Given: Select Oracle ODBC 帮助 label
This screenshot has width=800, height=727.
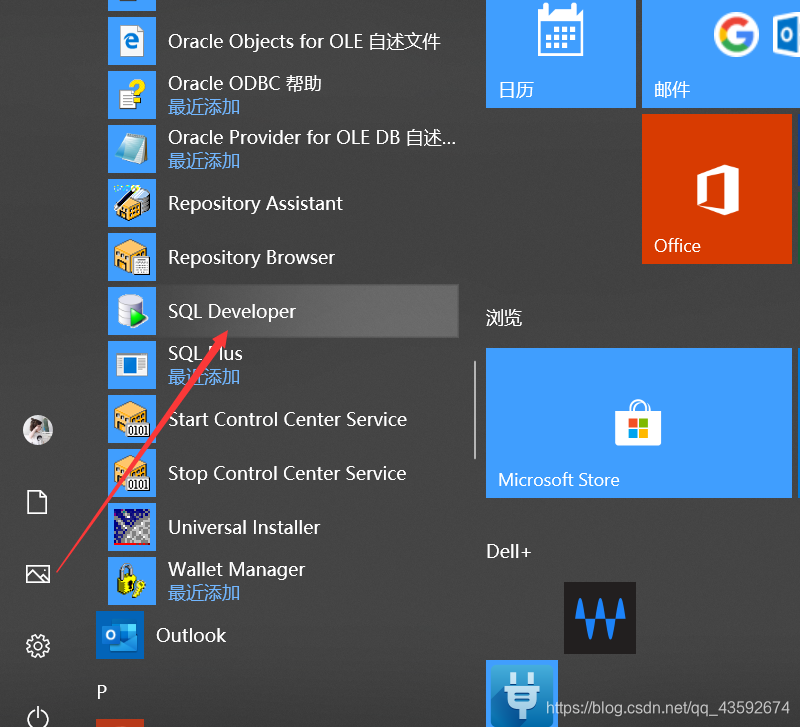Looking at the screenshot, I should (245, 83).
